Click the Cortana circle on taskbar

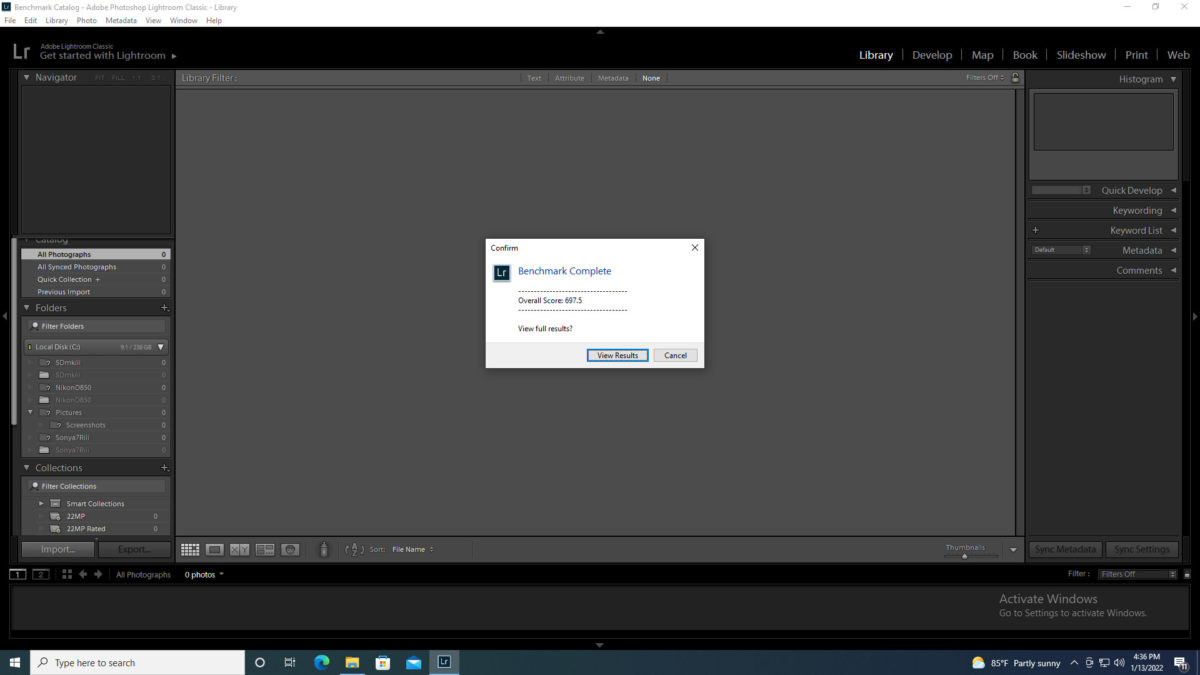[x=260, y=662]
